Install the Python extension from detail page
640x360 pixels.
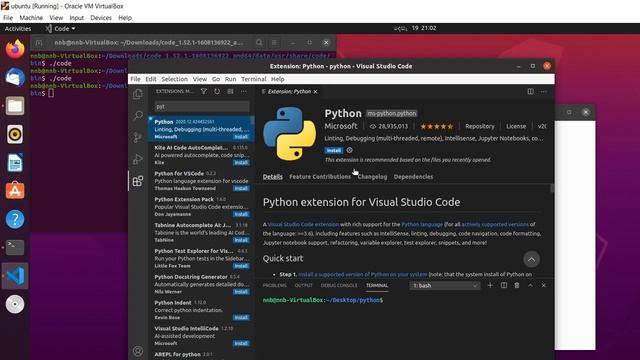[333, 150]
